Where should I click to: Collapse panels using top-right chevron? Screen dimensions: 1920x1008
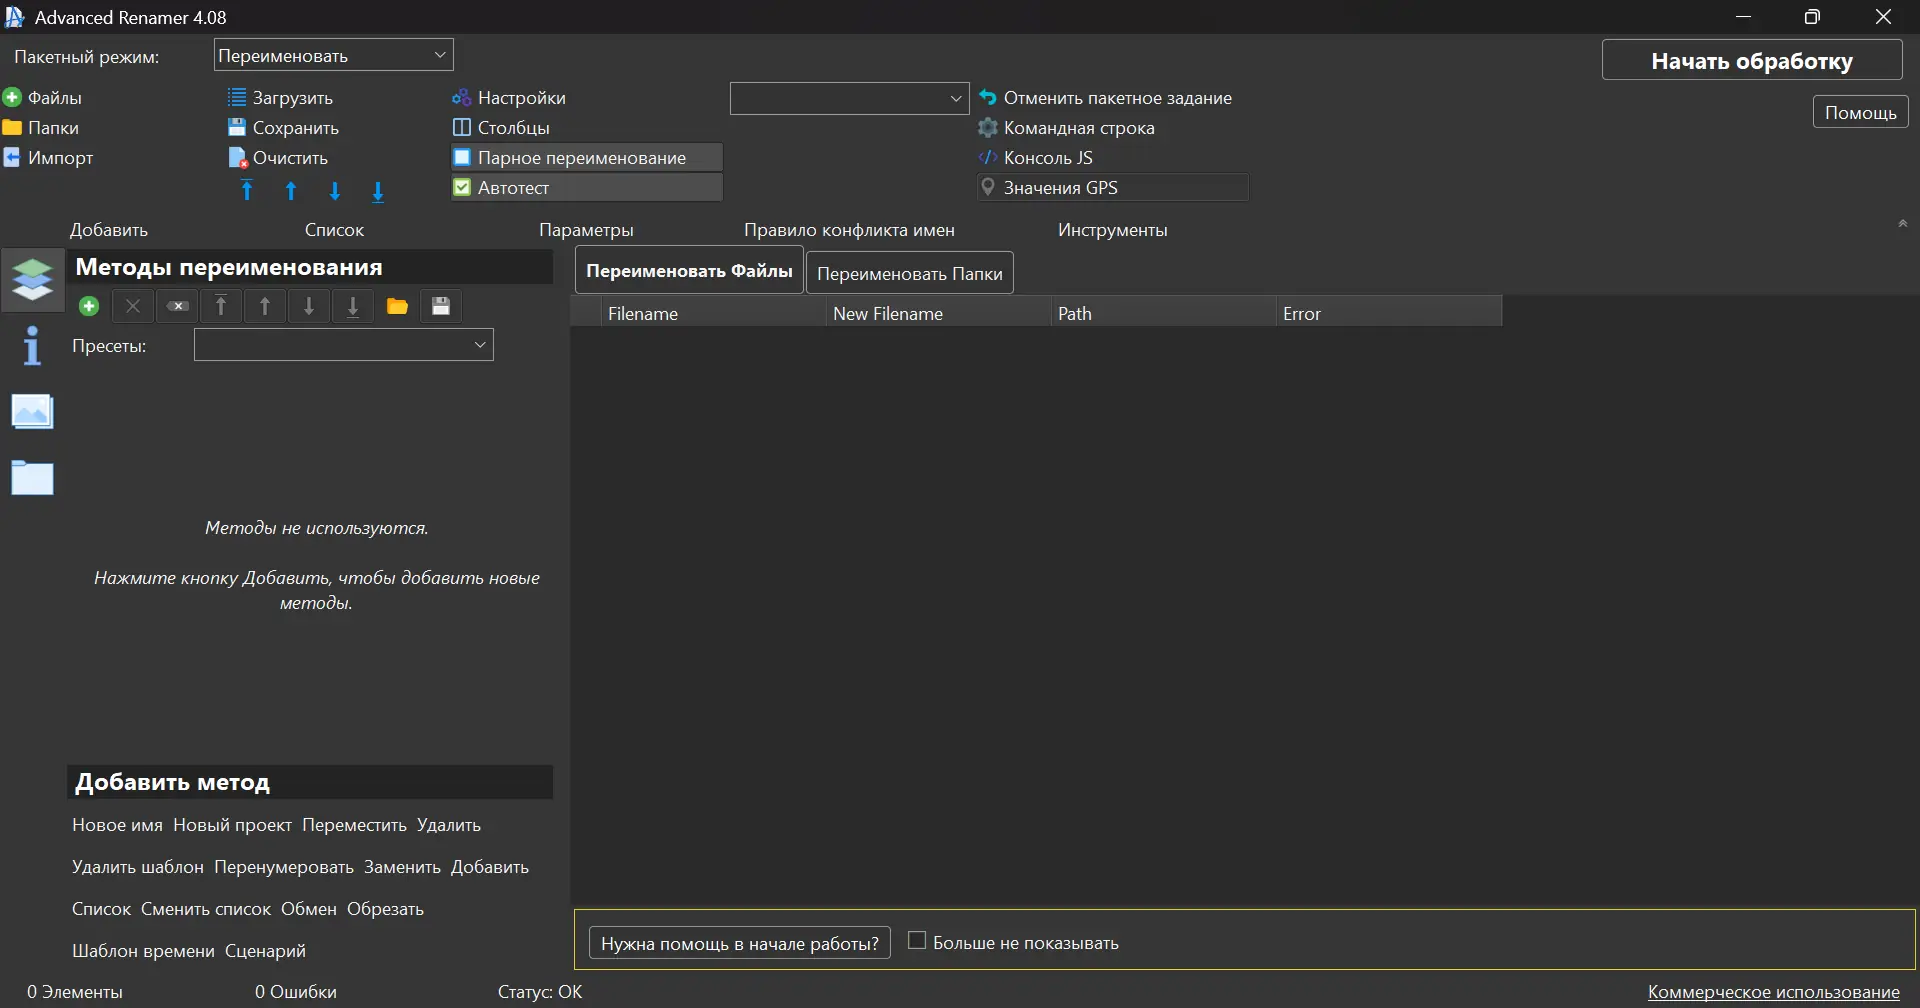click(x=1903, y=222)
